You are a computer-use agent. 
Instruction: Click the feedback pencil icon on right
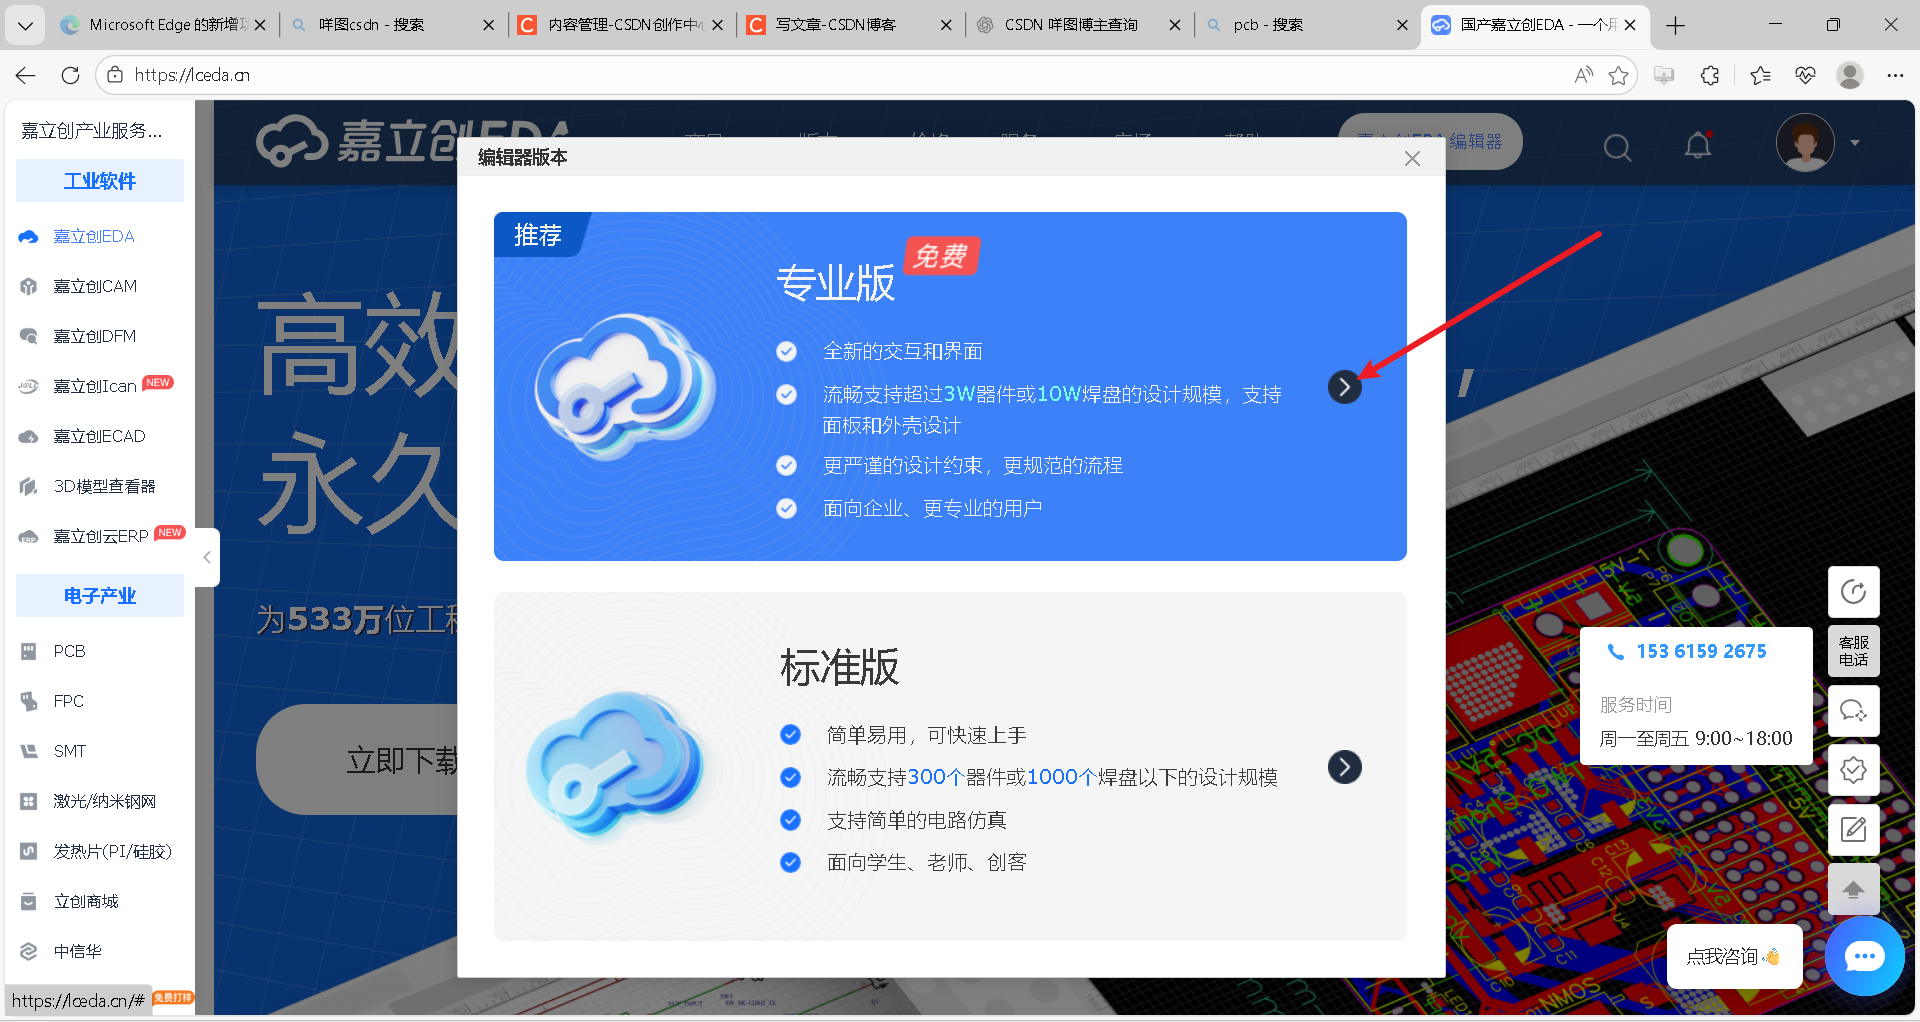[1854, 829]
